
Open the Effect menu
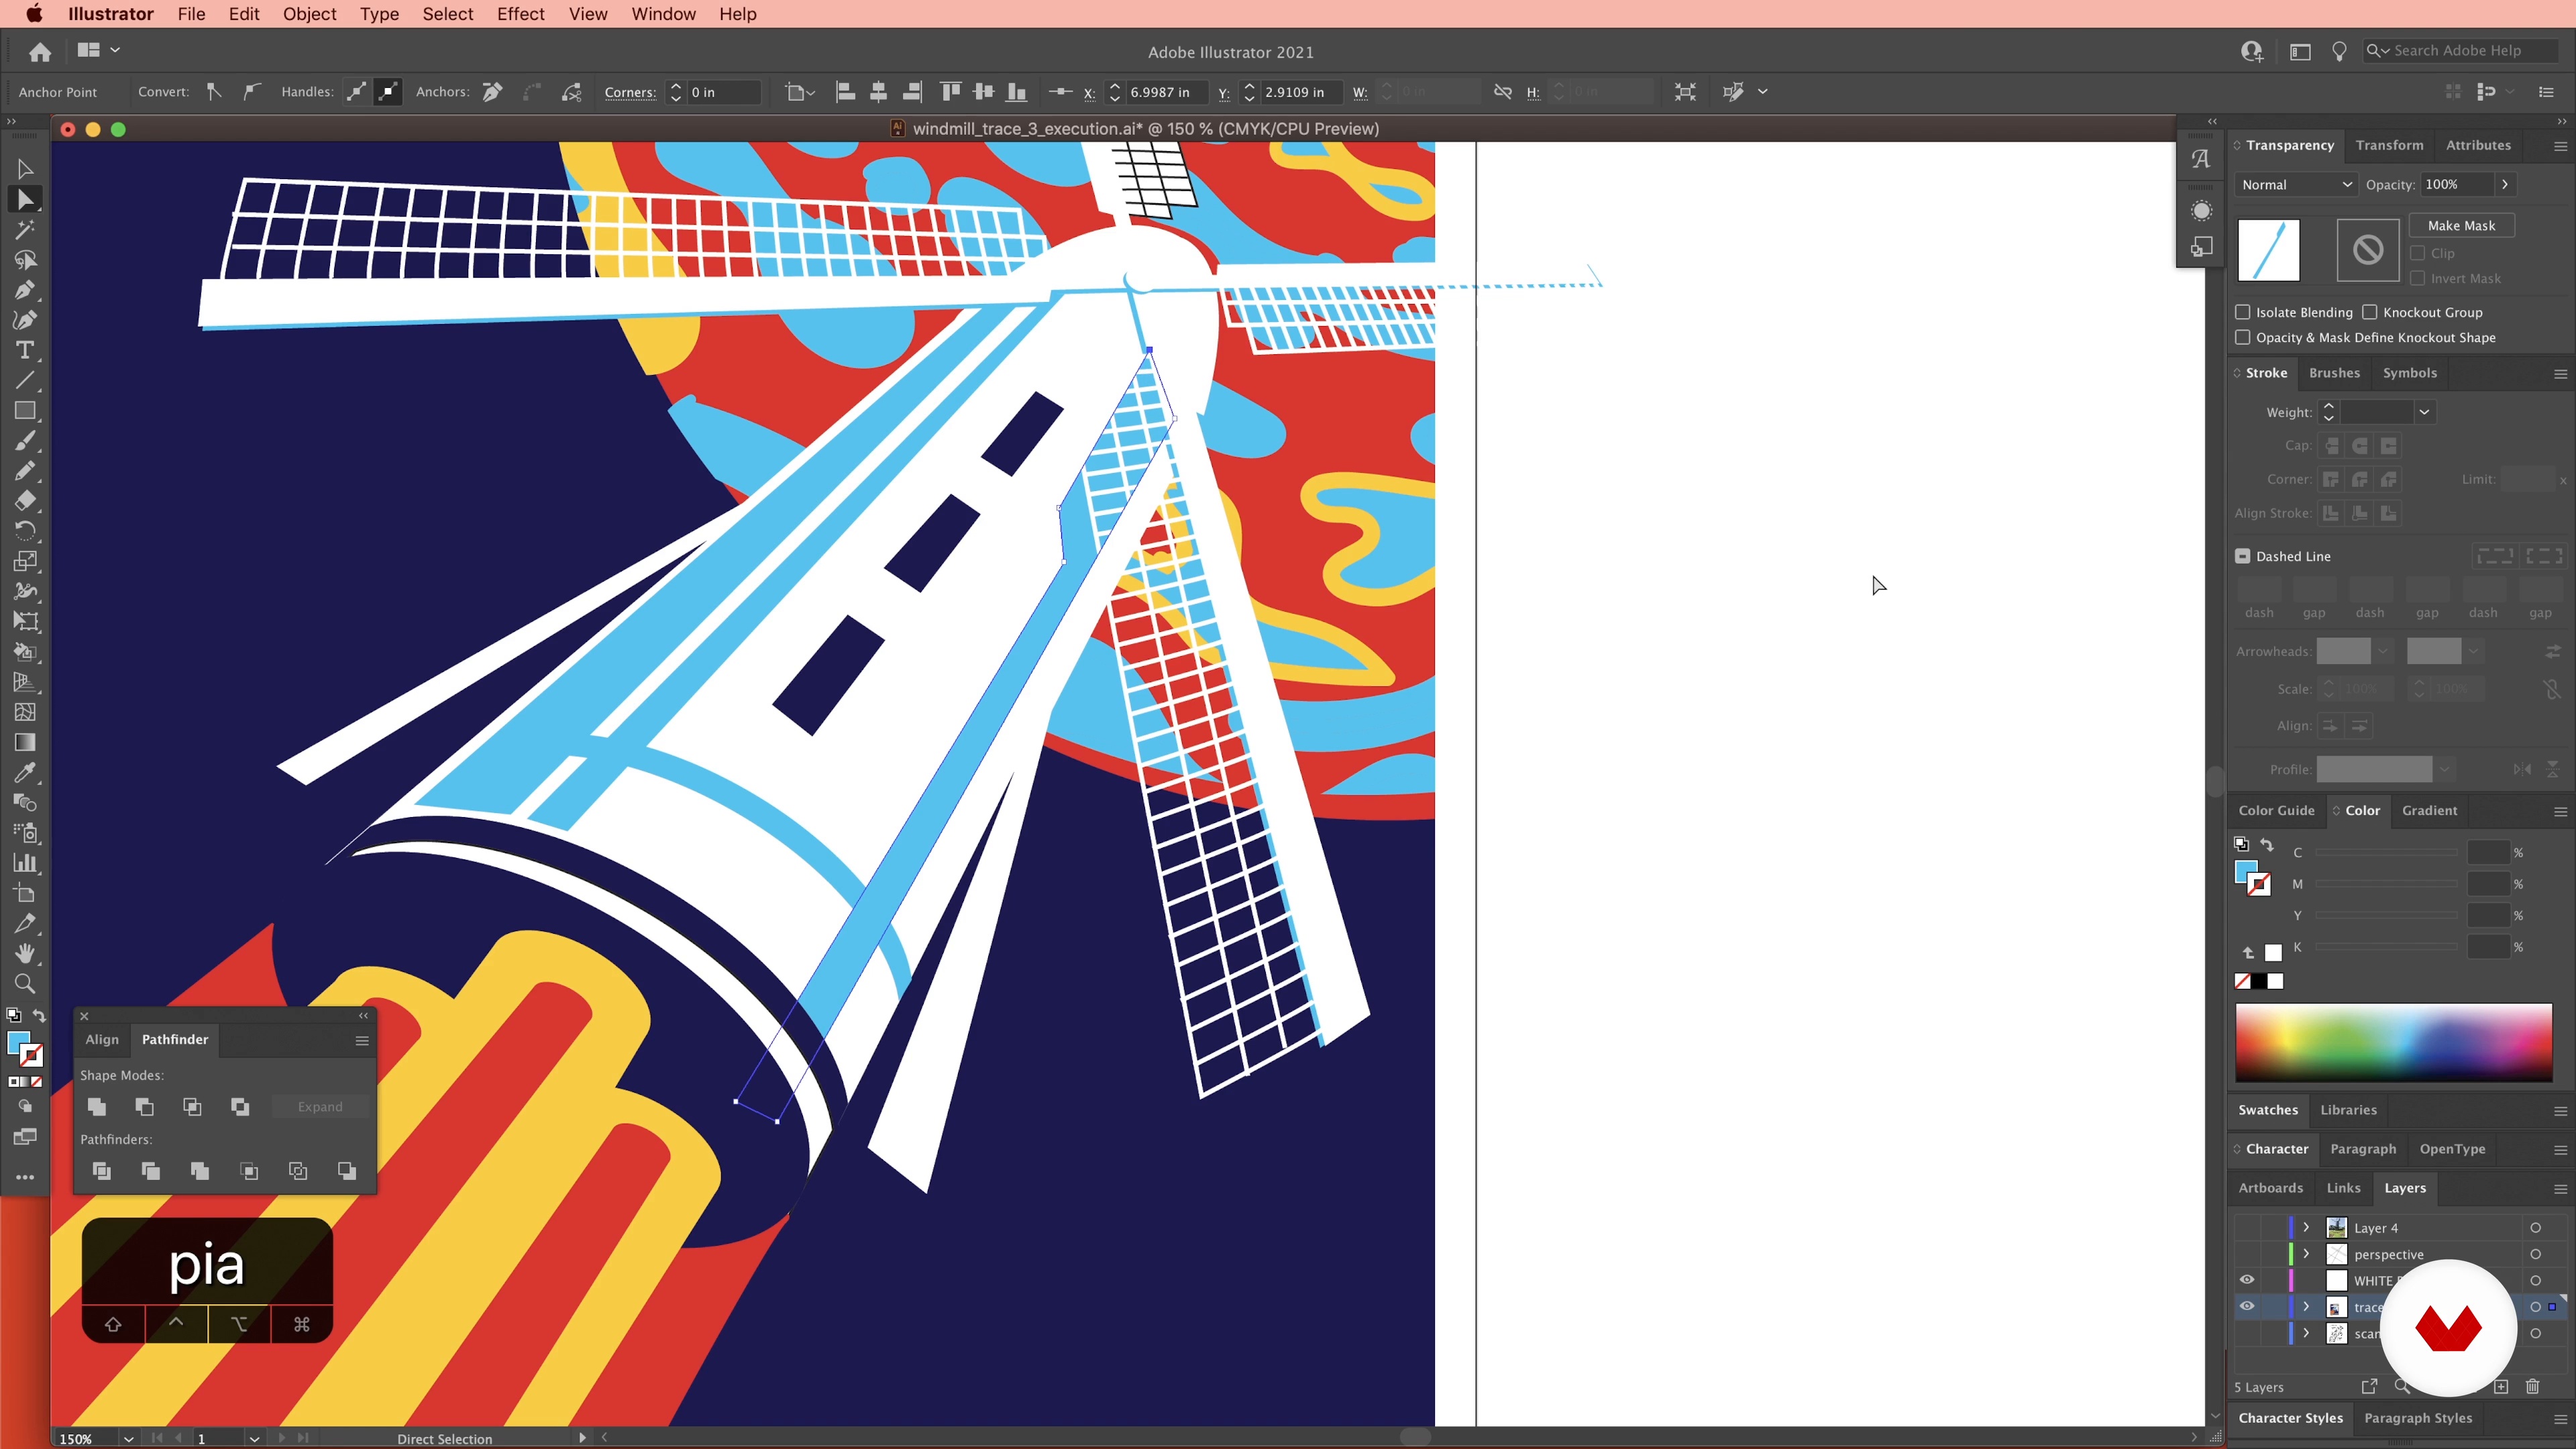(x=520, y=14)
